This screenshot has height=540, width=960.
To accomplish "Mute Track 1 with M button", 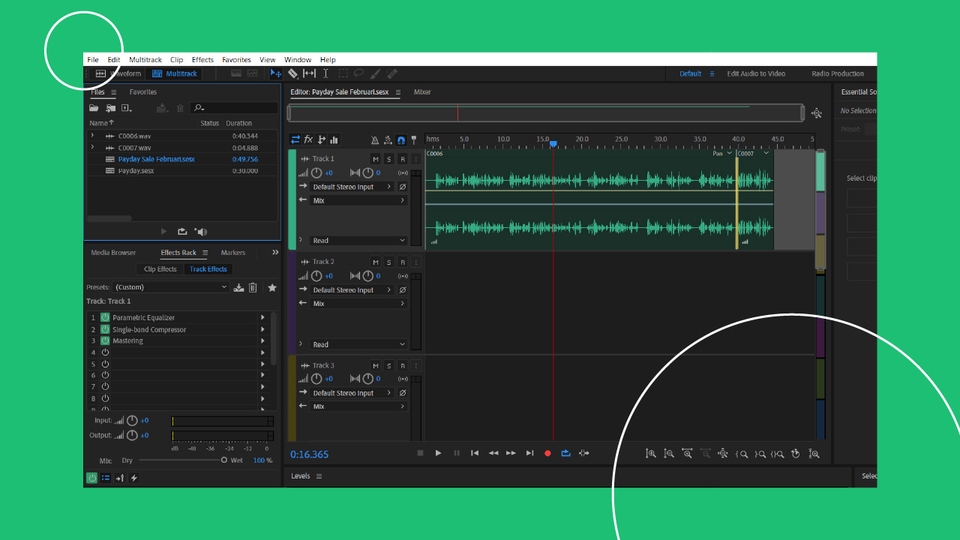I will pyautogui.click(x=375, y=159).
